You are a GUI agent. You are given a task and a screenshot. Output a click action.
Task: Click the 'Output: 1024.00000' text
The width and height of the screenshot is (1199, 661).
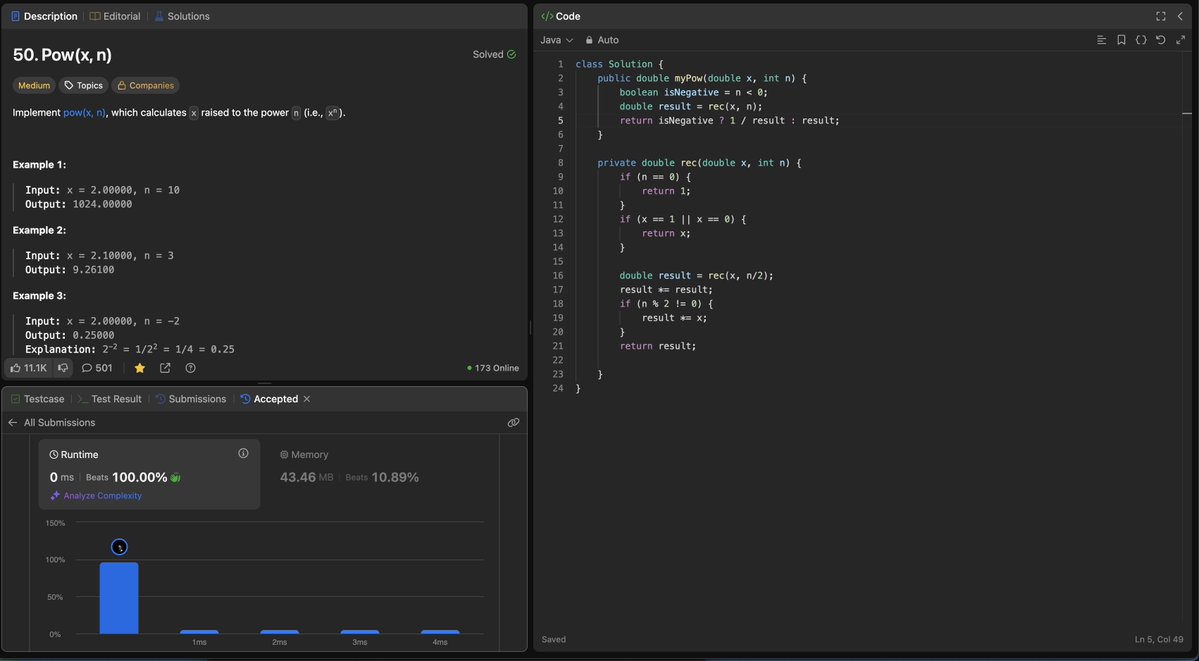pyautogui.click(x=79, y=204)
